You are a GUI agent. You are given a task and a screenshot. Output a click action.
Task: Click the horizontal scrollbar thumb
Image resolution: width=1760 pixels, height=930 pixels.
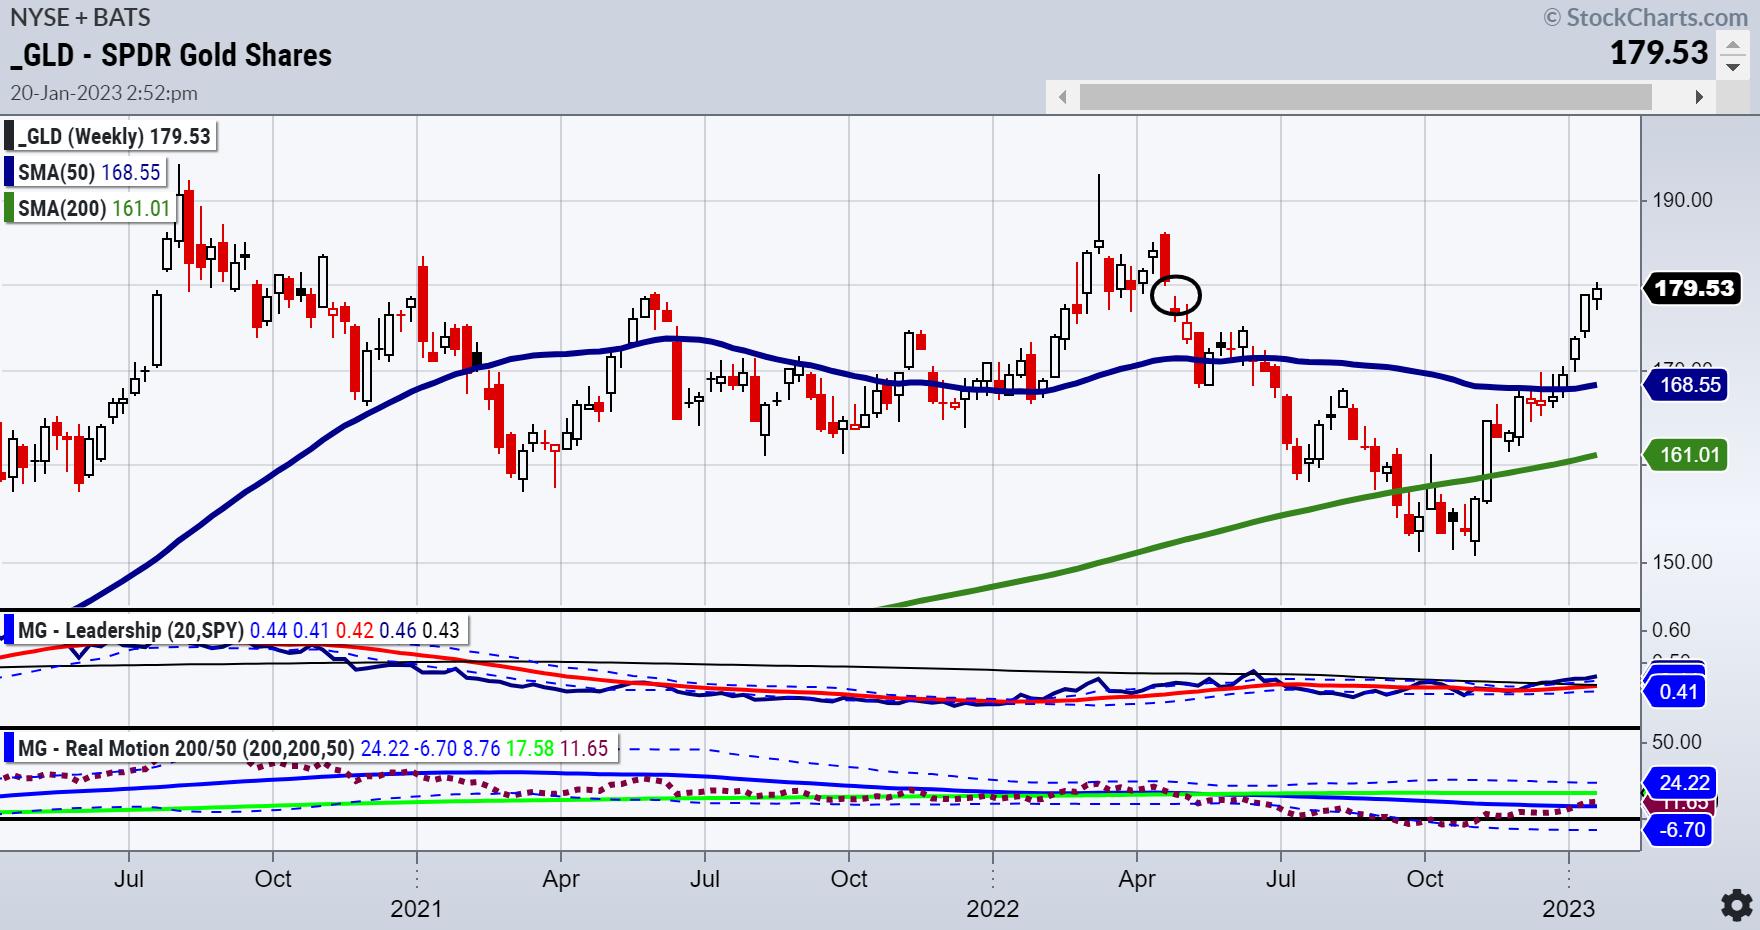[1365, 97]
